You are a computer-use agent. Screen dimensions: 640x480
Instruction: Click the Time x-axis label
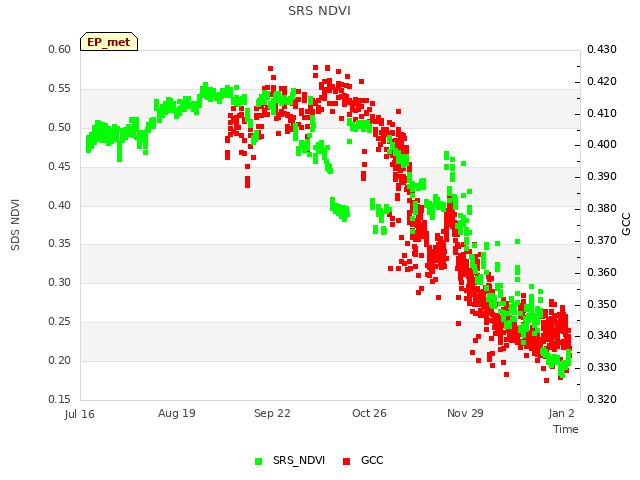pyautogui.click(x=565, y=429)
